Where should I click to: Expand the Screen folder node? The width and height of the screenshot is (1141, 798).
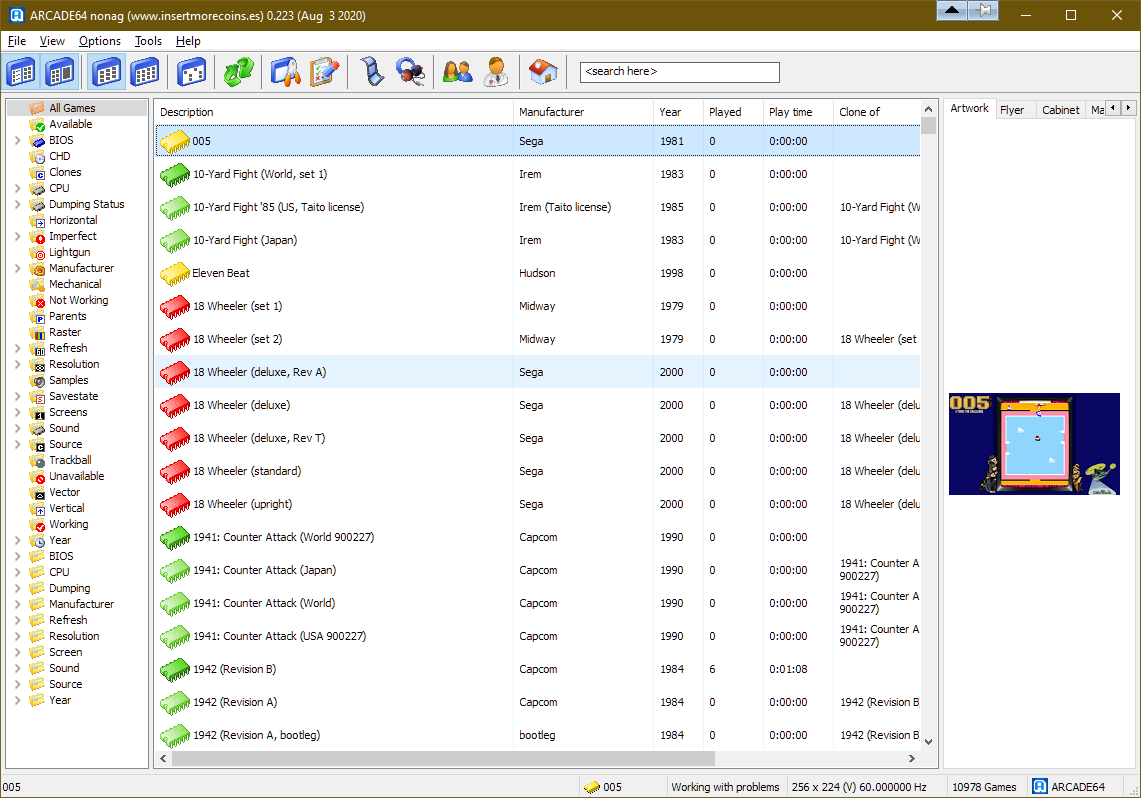pyautogui.click(x=17, y=653)
